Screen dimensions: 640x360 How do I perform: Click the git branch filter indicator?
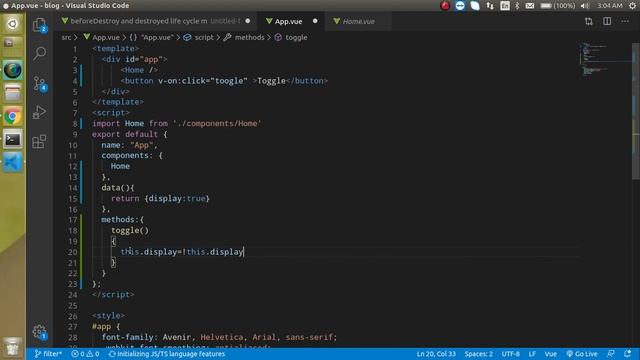click(48, 354)
